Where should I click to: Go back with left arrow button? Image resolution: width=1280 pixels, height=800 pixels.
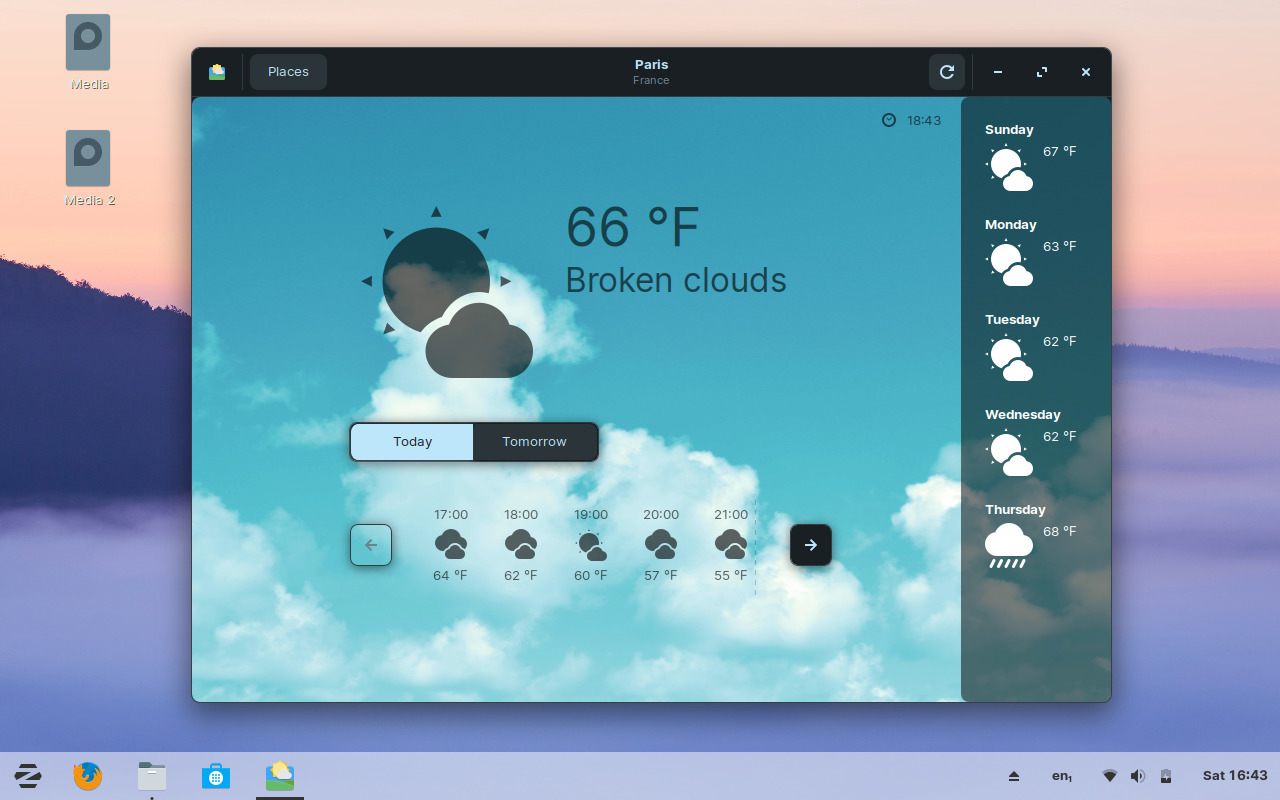371,545
